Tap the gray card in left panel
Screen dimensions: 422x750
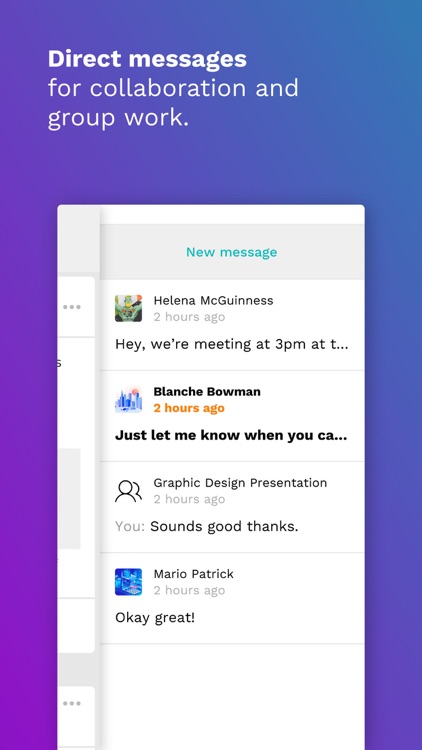[69, 499]
